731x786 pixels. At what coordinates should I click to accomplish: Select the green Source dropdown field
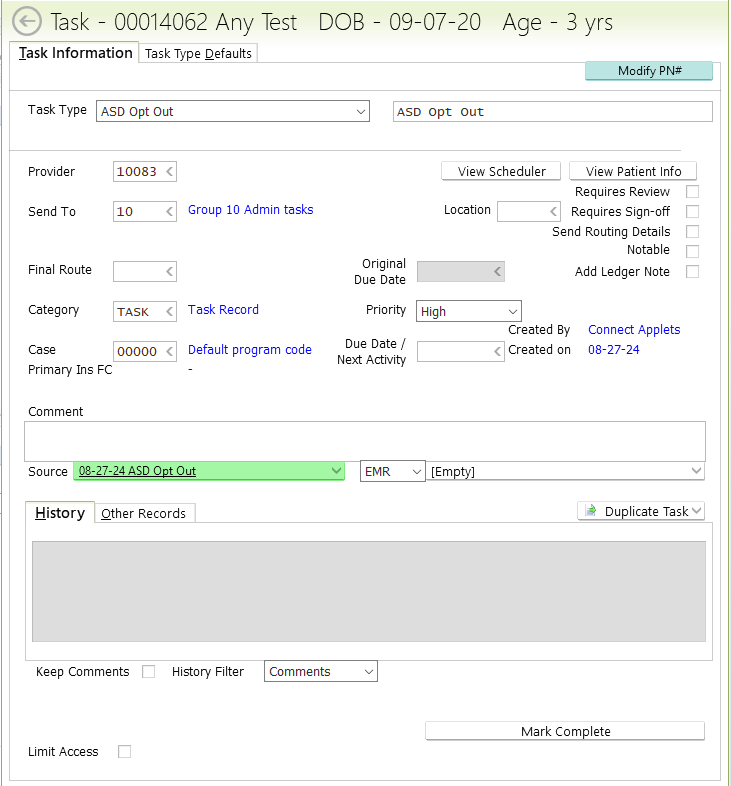click(209, 471)
